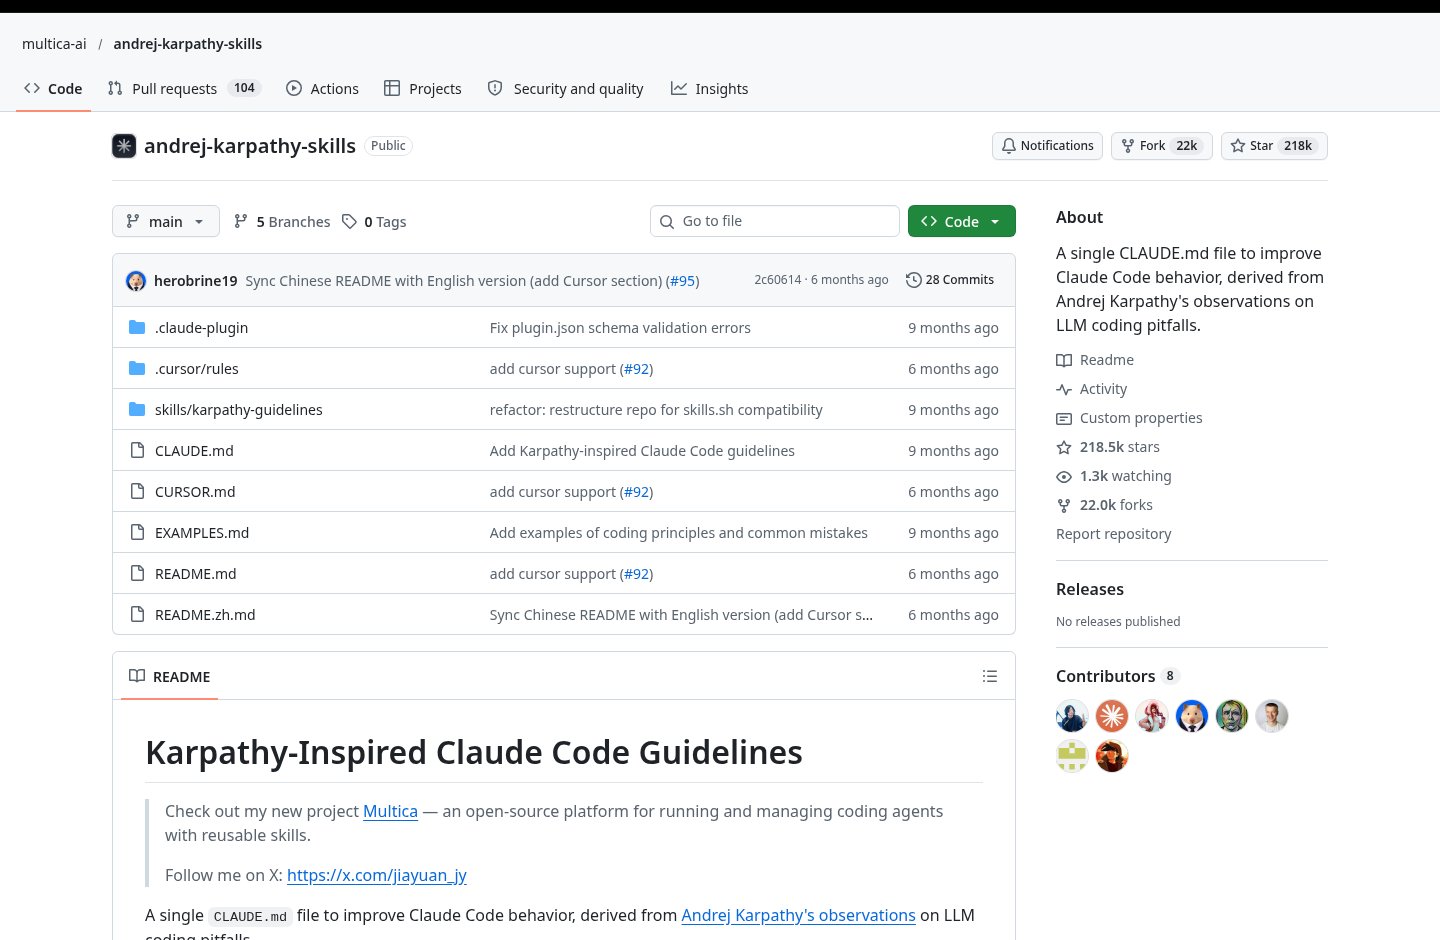Click the Go to file search field
Viewport: 1440px width, 940px height.
pyautogui.click(x=775, y=221)
